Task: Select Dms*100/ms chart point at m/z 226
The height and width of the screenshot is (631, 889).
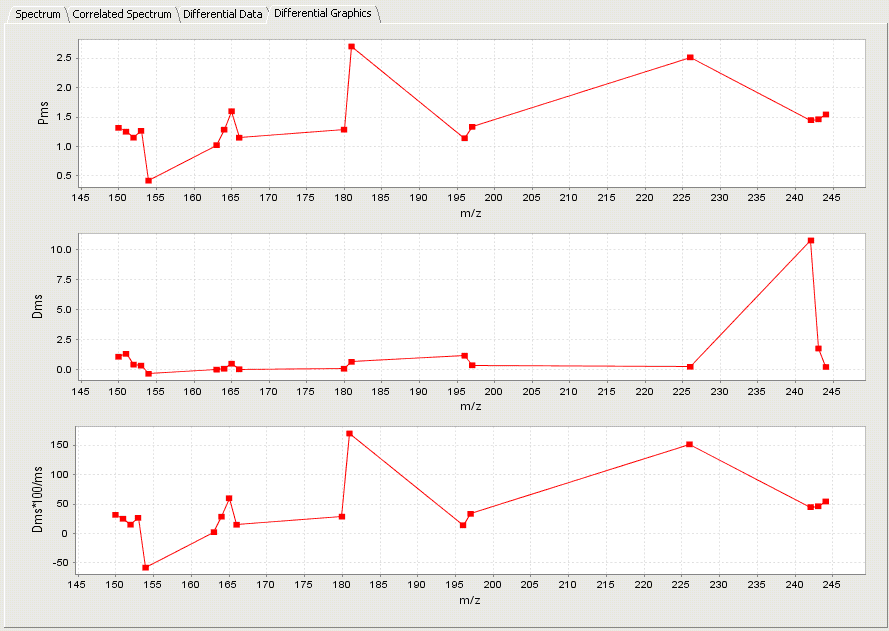Action: click(690, 444)
